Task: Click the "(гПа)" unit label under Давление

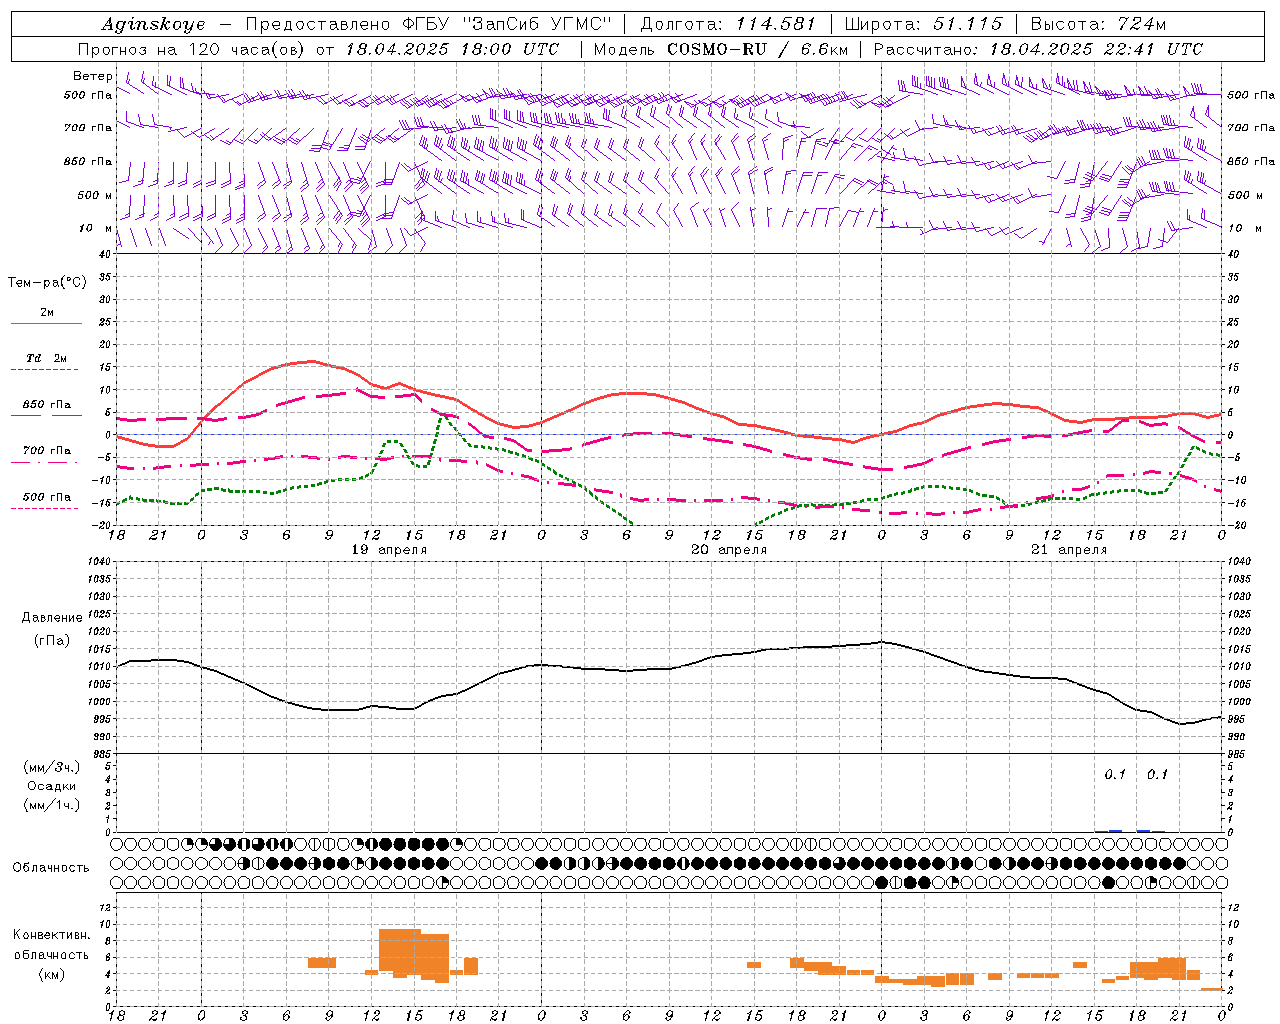Action: click(52, 640)
